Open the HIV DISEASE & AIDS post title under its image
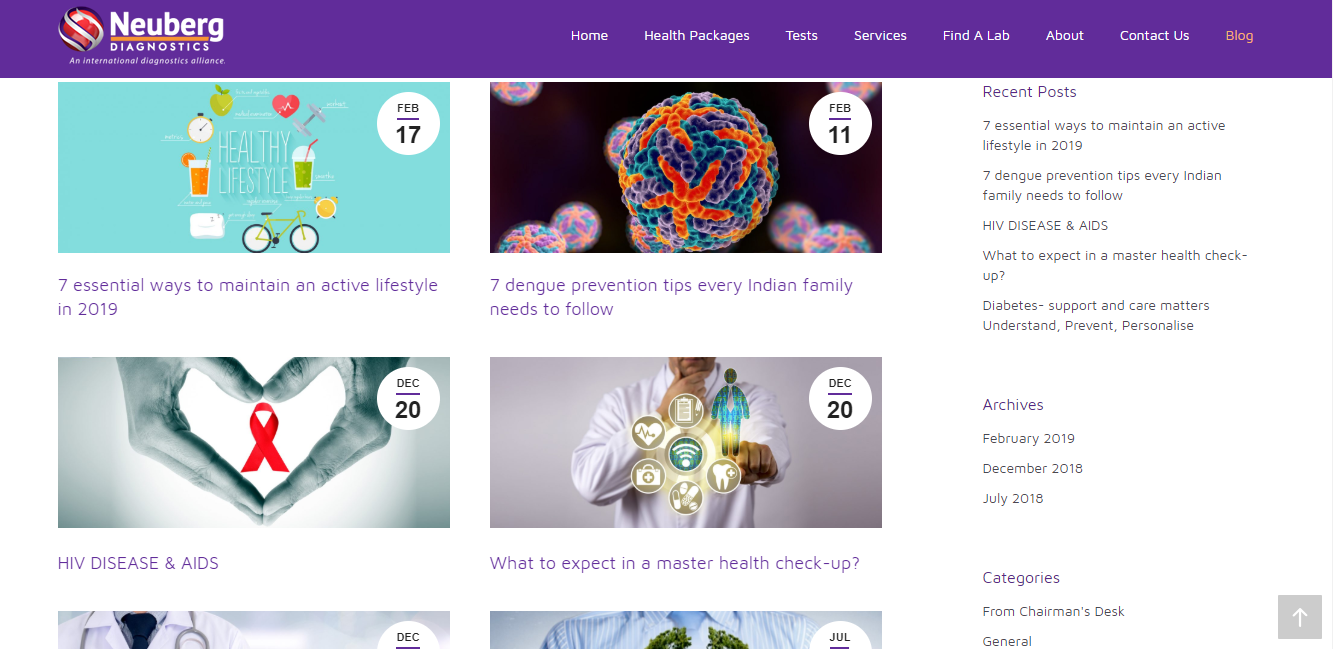The height and width of the screenshot is (649, 1333). (138, 563)
